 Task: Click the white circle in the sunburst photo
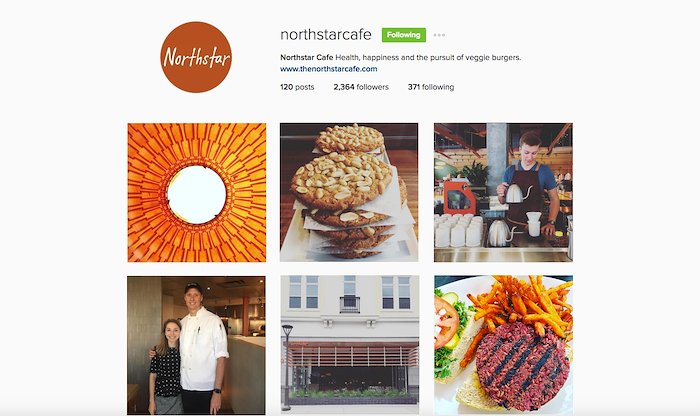[197, 195]
